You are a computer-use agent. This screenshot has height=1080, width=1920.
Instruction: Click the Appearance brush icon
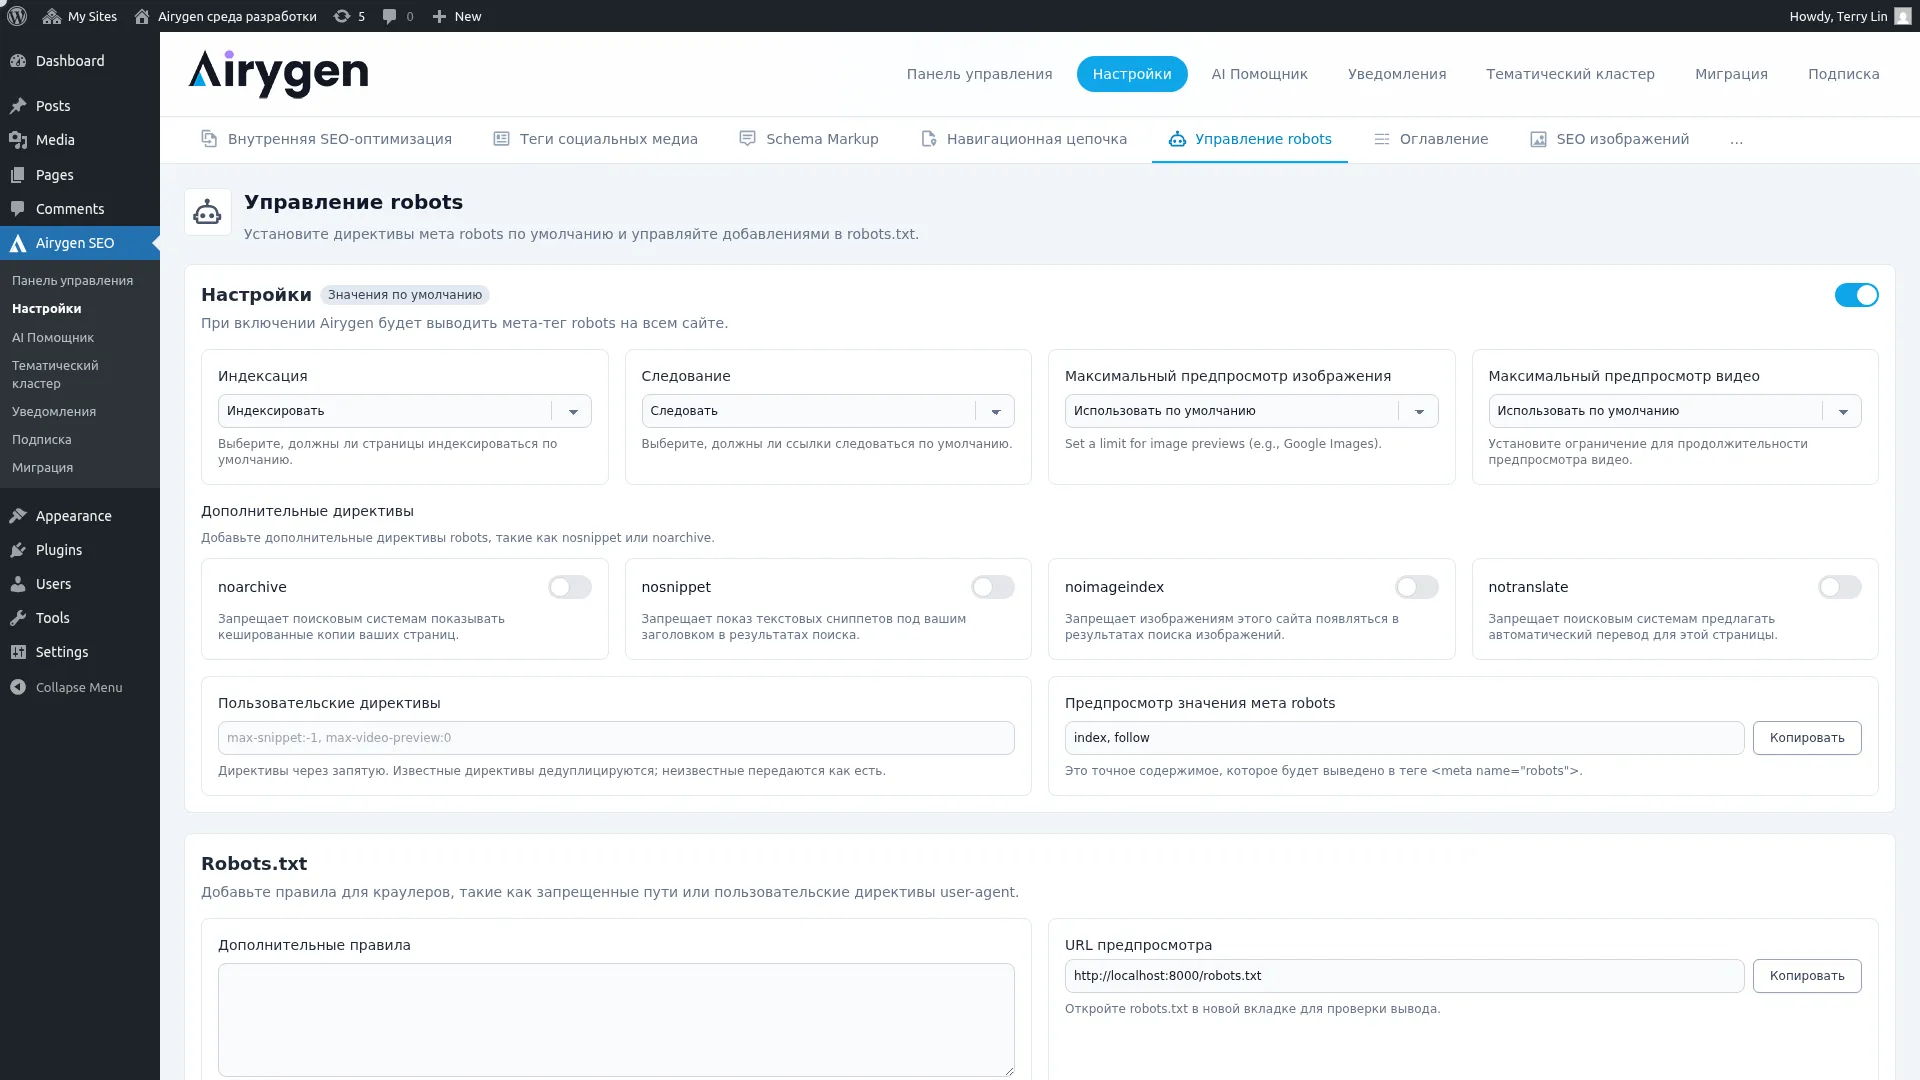click(18, 516)
